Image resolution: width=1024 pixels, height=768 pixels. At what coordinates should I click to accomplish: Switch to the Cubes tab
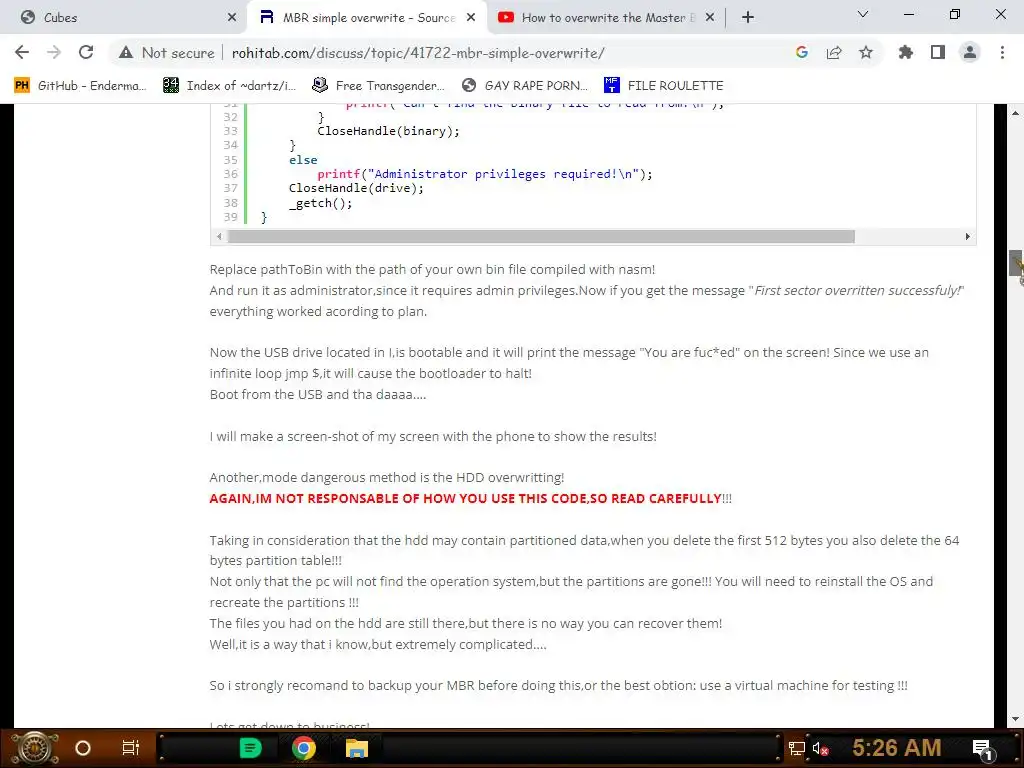(124, 18)
